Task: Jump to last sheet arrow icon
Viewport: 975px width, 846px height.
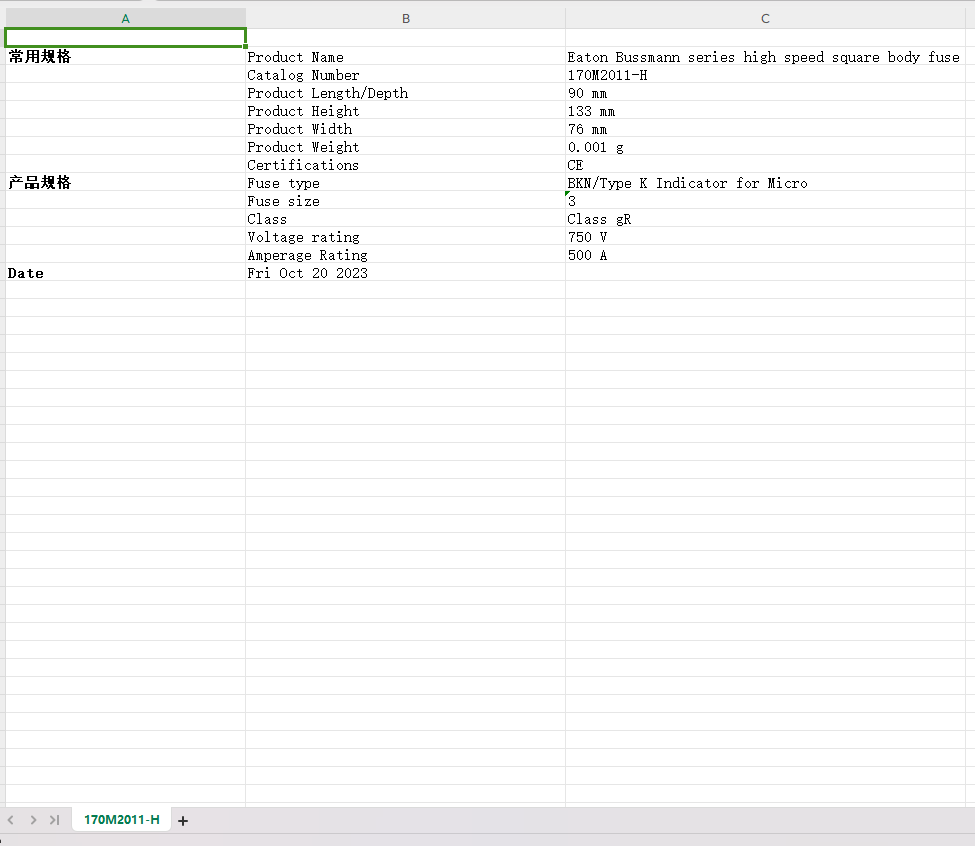Action: point(55,820)
